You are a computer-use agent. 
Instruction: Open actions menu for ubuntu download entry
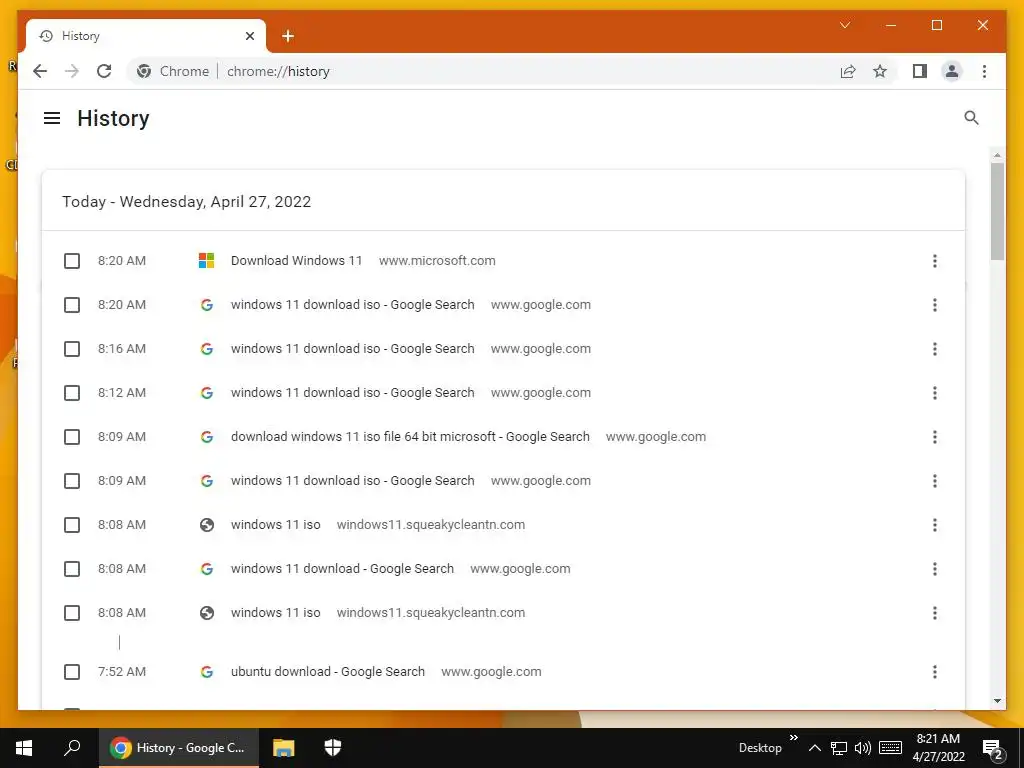click(935, 672)
